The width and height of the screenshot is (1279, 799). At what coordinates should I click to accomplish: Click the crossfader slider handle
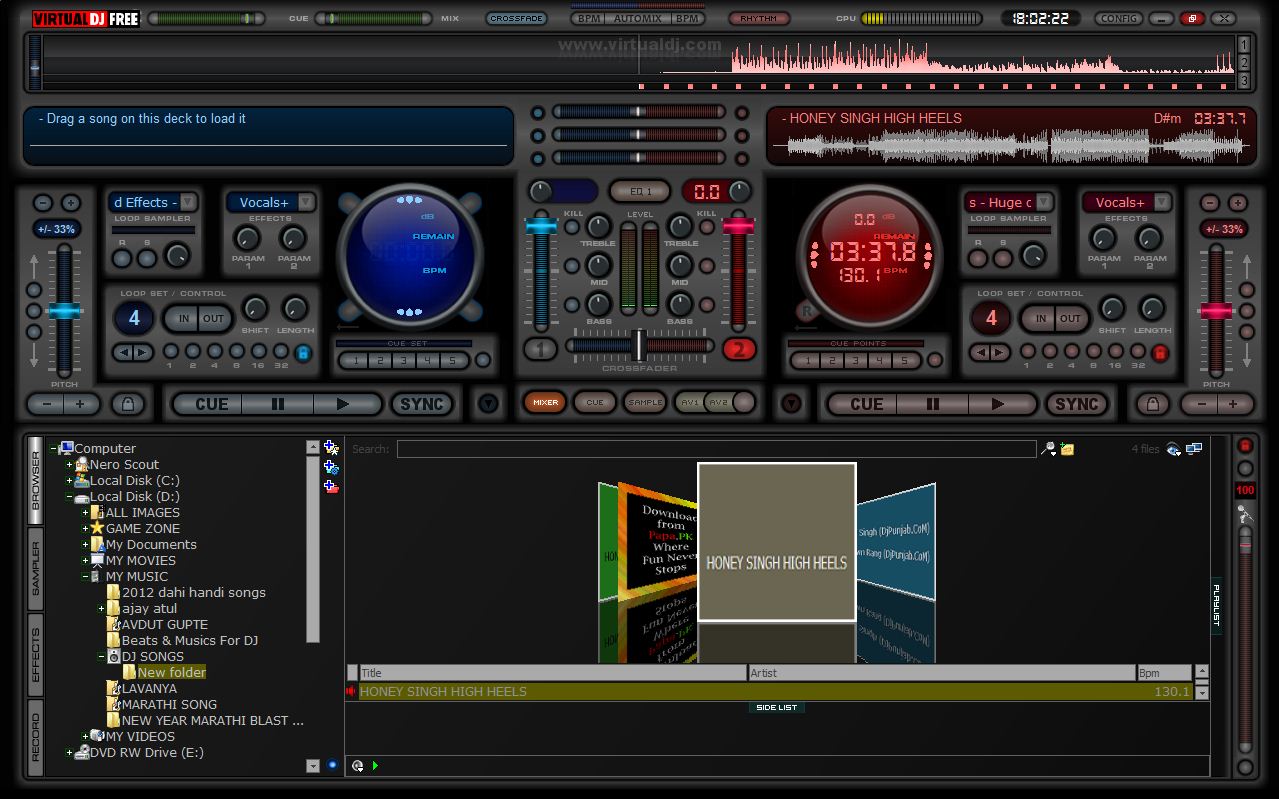[638, 345]
